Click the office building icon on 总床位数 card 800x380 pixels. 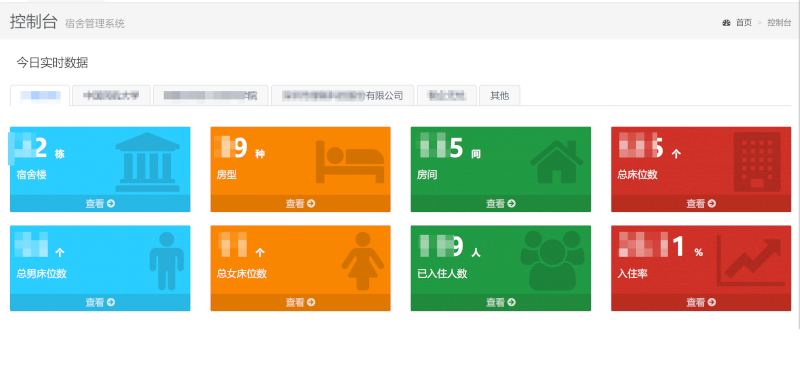coord(757,162)
